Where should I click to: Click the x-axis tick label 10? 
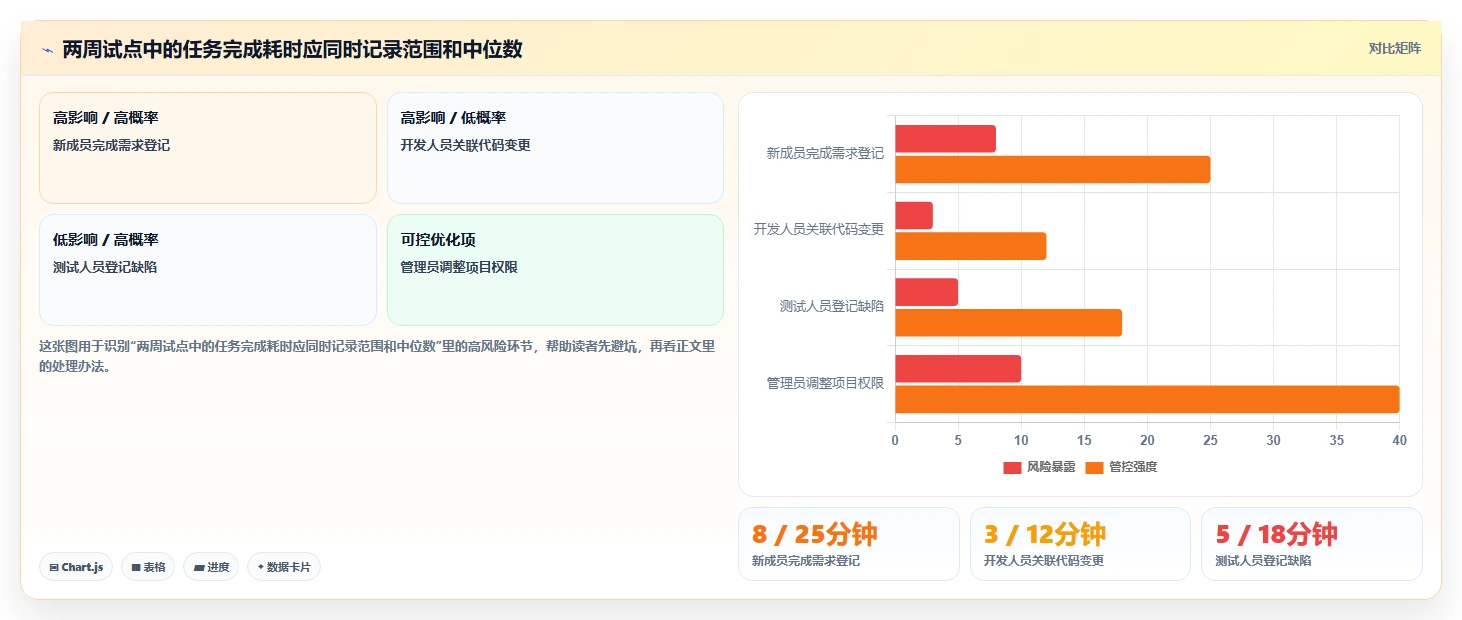1021,440
